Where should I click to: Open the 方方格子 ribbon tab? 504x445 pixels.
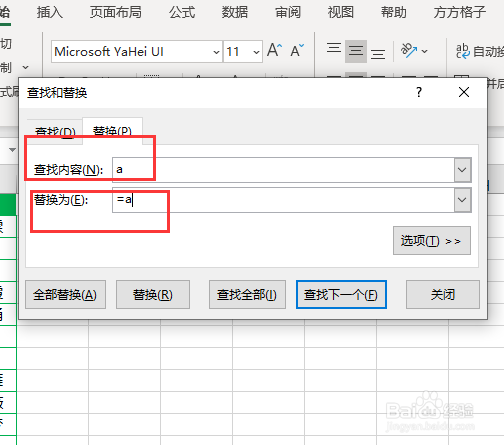tap(460, 12)
